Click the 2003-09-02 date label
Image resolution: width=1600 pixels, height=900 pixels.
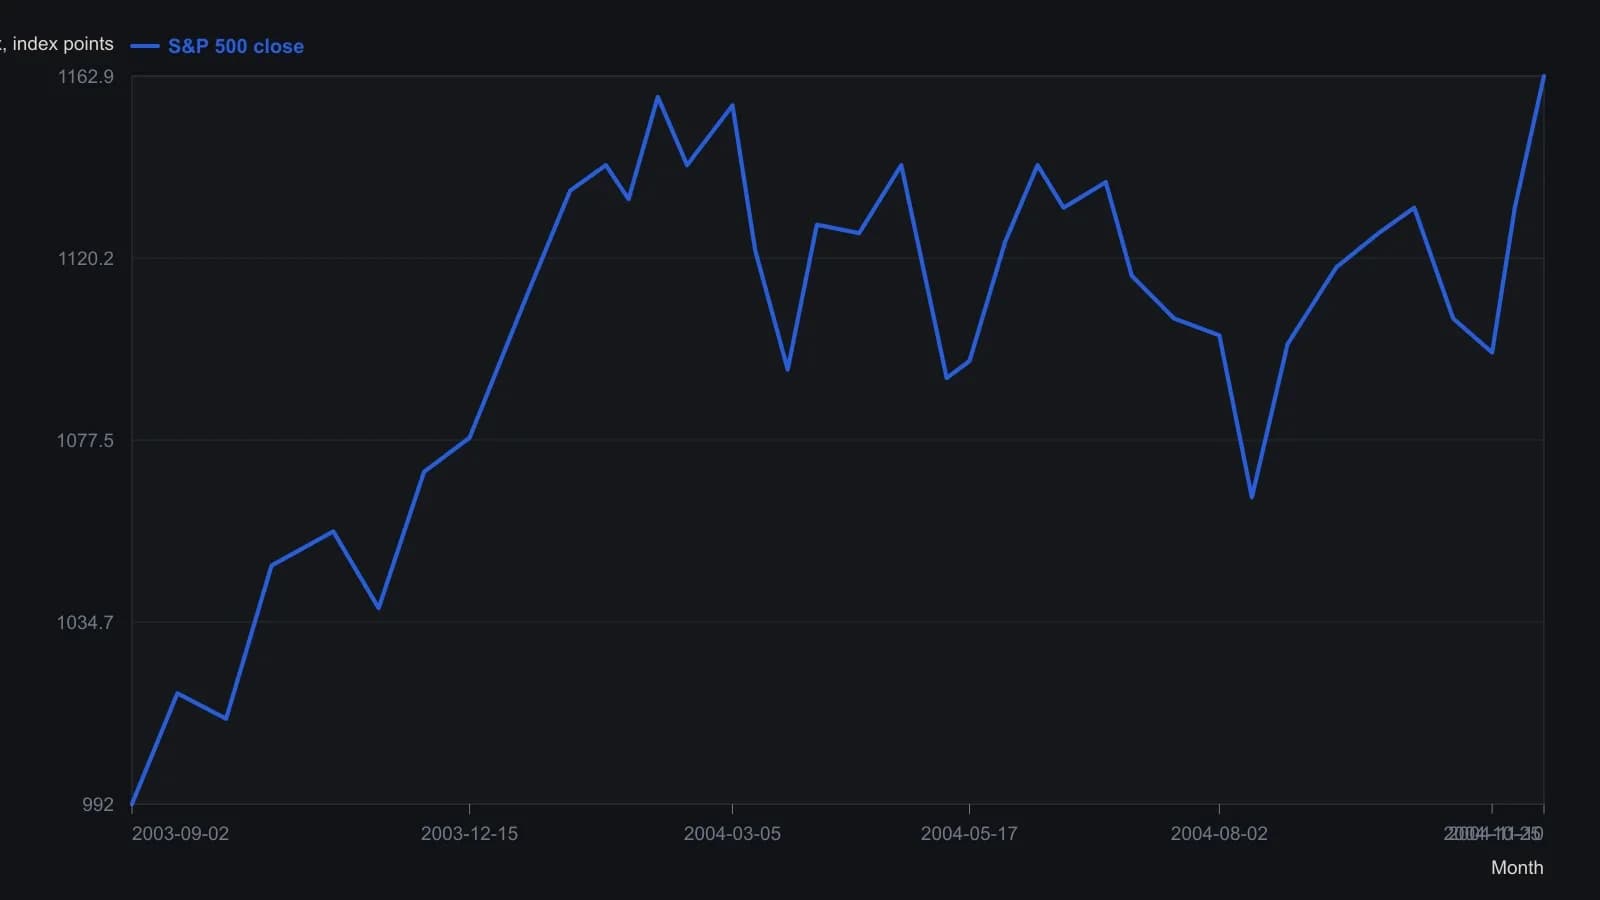click(x=180, y=834)
